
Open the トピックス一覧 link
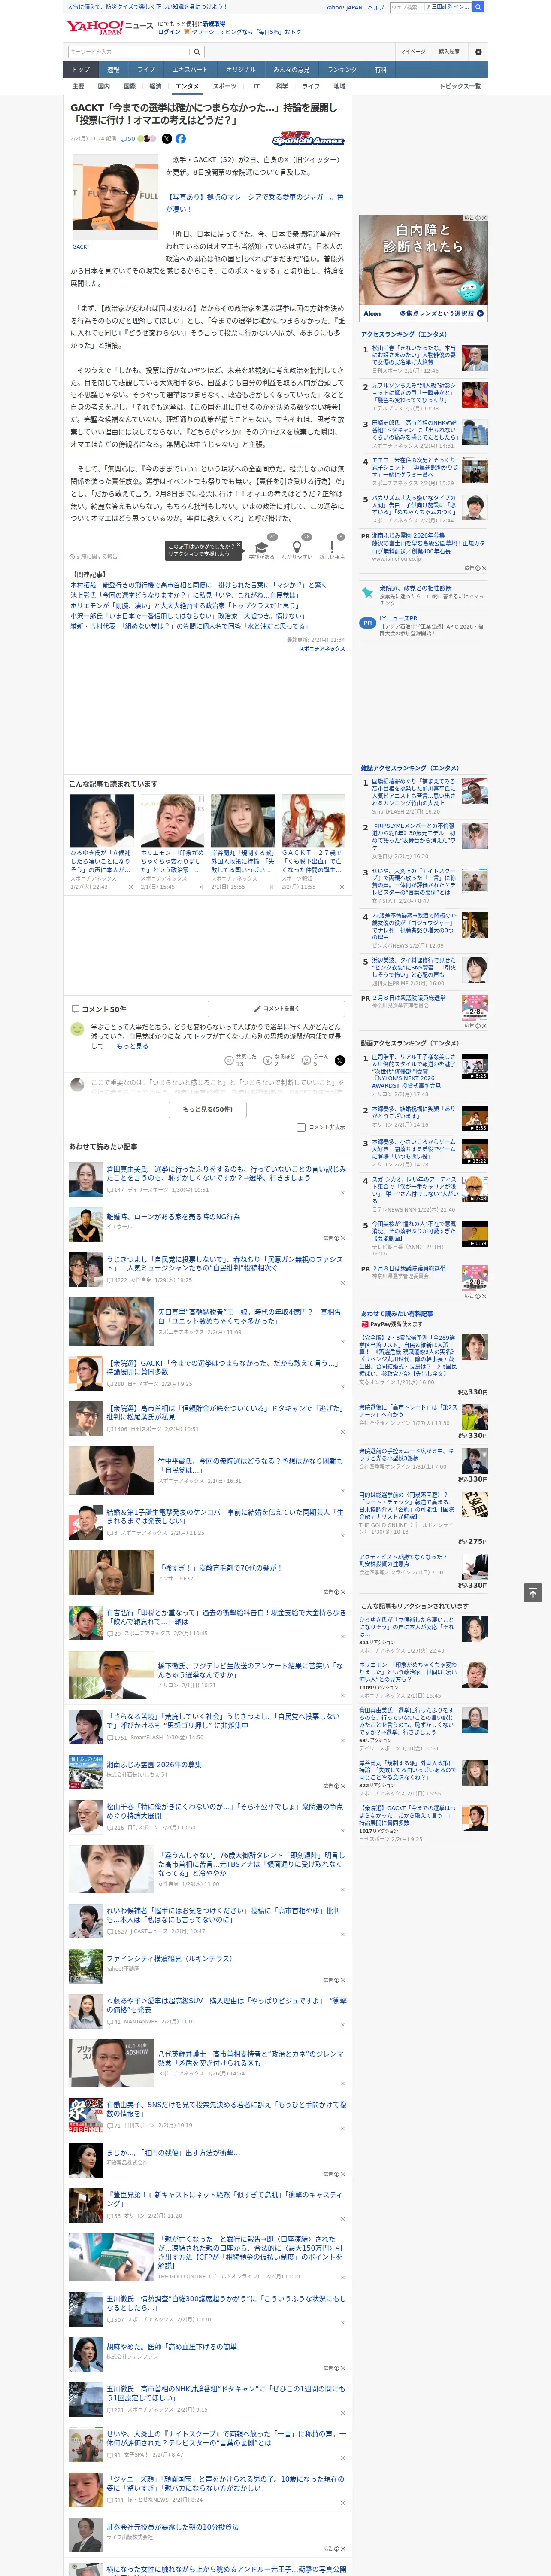pyautogui.click(x=460, y=86)
